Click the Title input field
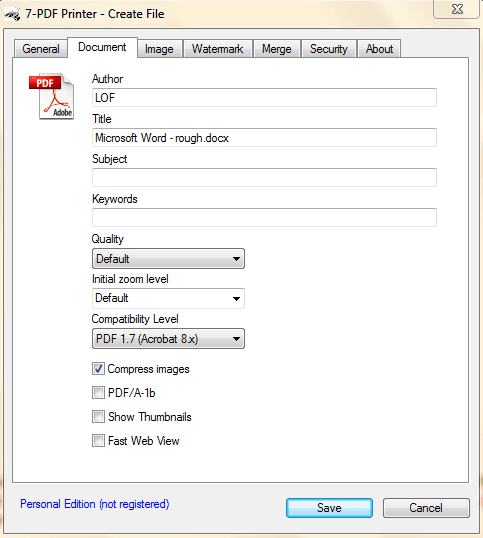 click(264, 138)
